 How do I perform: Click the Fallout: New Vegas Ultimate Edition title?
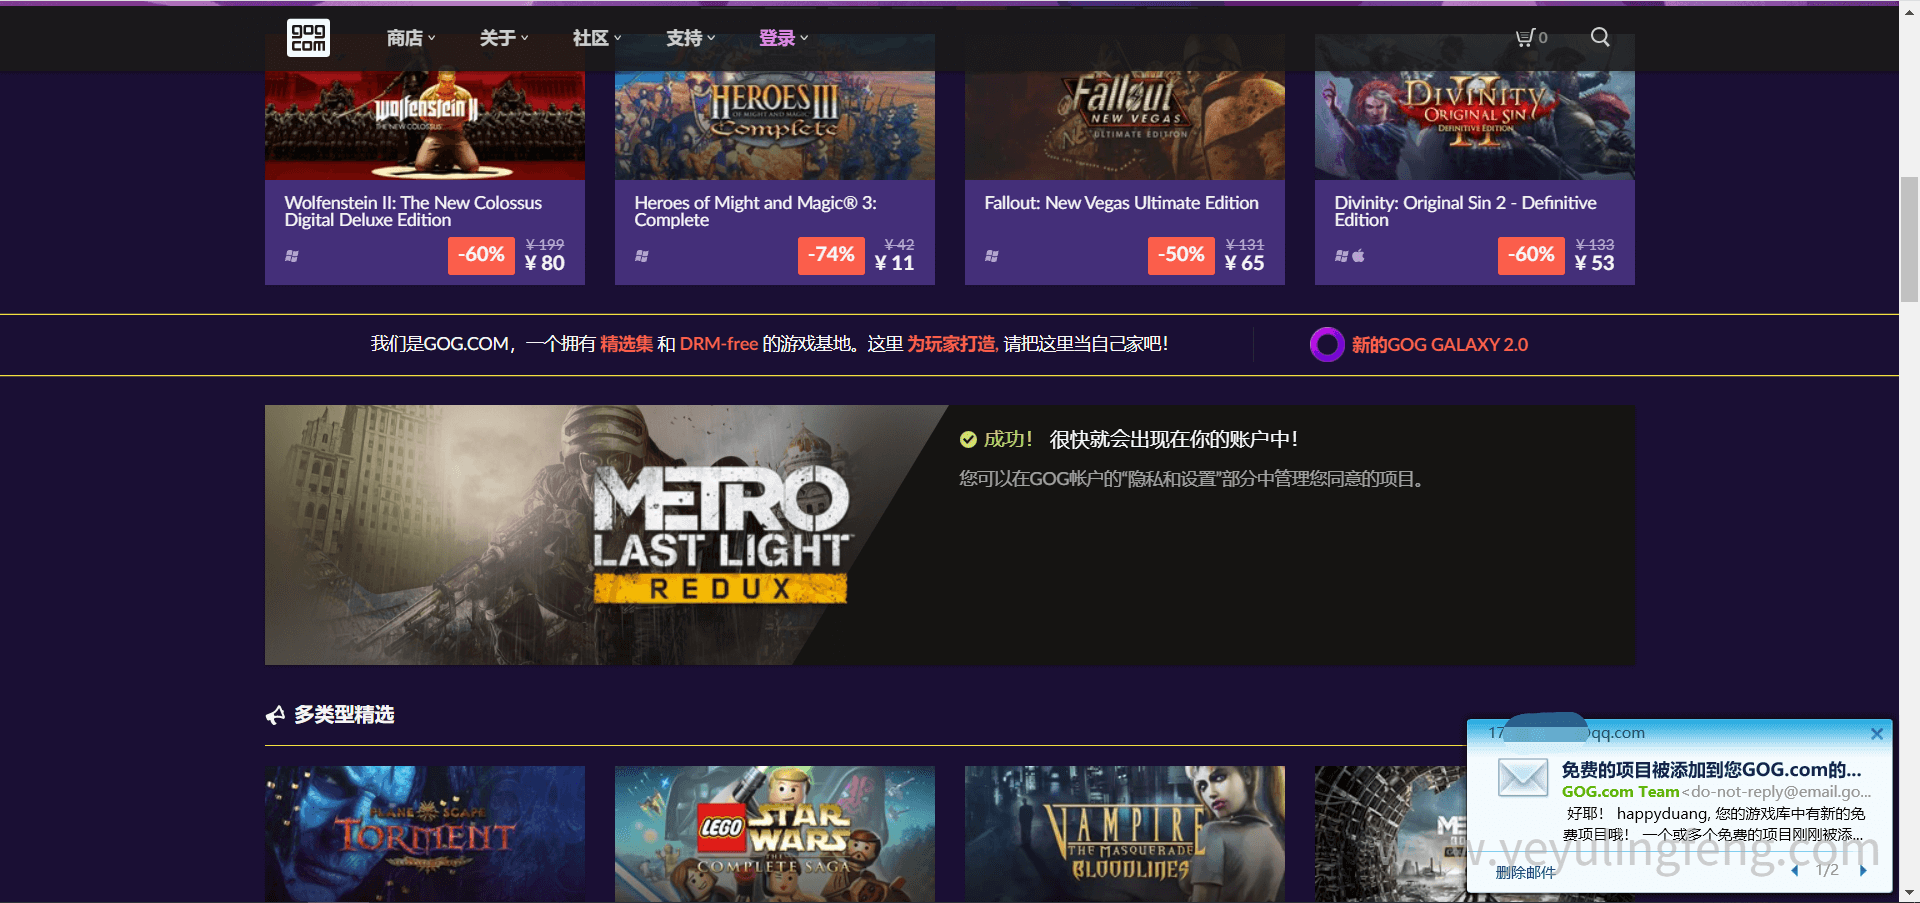(1121, 203)
